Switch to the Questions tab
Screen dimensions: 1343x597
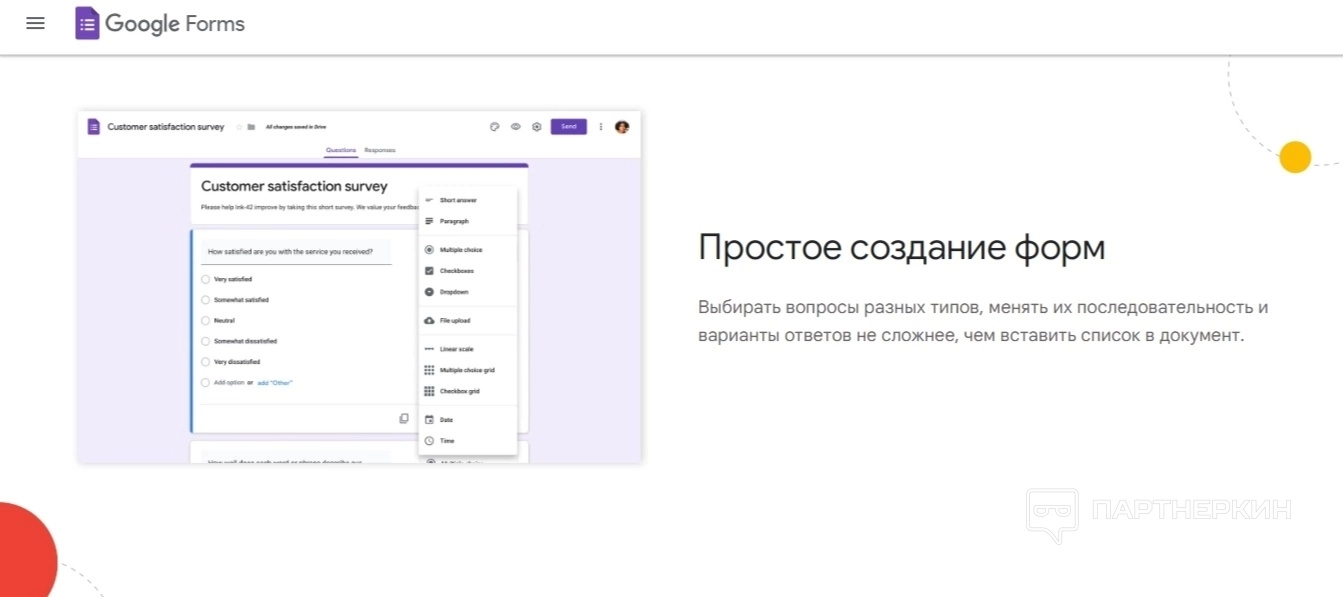(341, 150)
